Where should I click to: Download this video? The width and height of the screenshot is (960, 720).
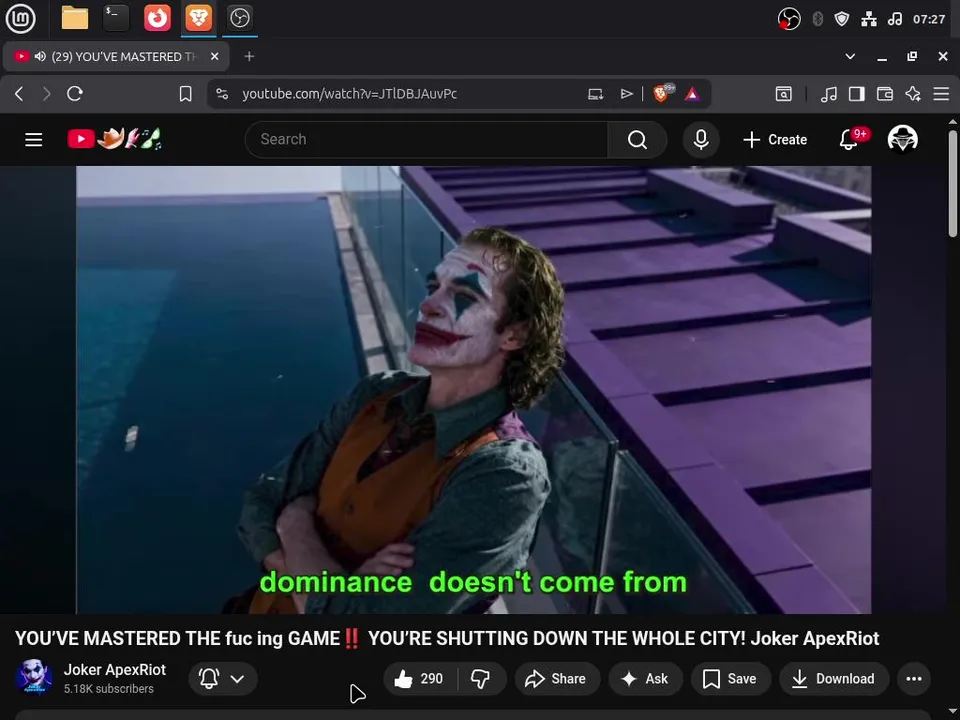833,678
